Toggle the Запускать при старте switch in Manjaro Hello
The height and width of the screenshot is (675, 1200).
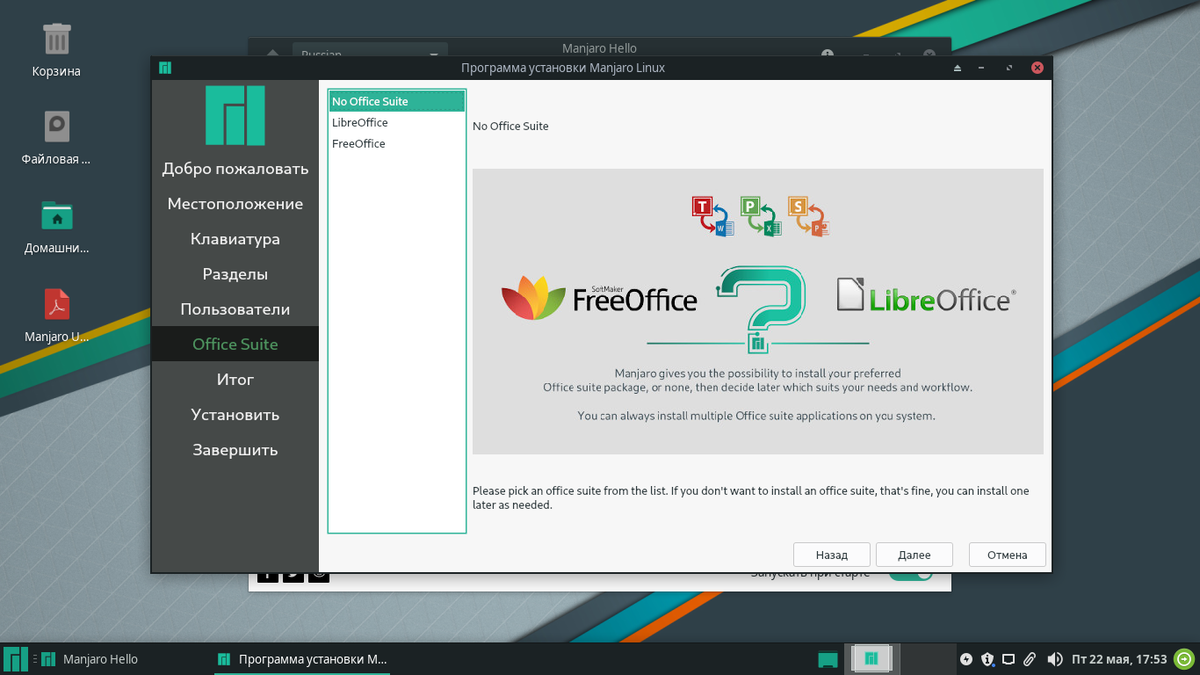[x=910, y=575]
